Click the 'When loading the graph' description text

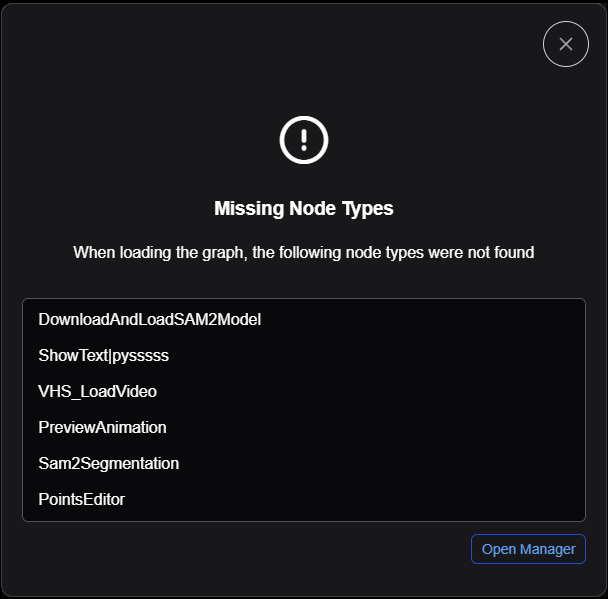point(304,253)
